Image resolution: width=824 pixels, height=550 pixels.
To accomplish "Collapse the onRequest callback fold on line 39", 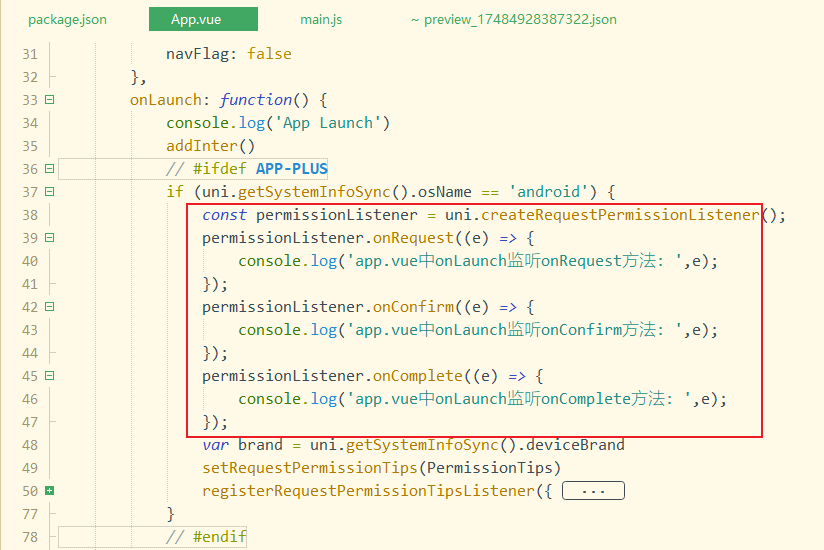I will tap(49, 237).
